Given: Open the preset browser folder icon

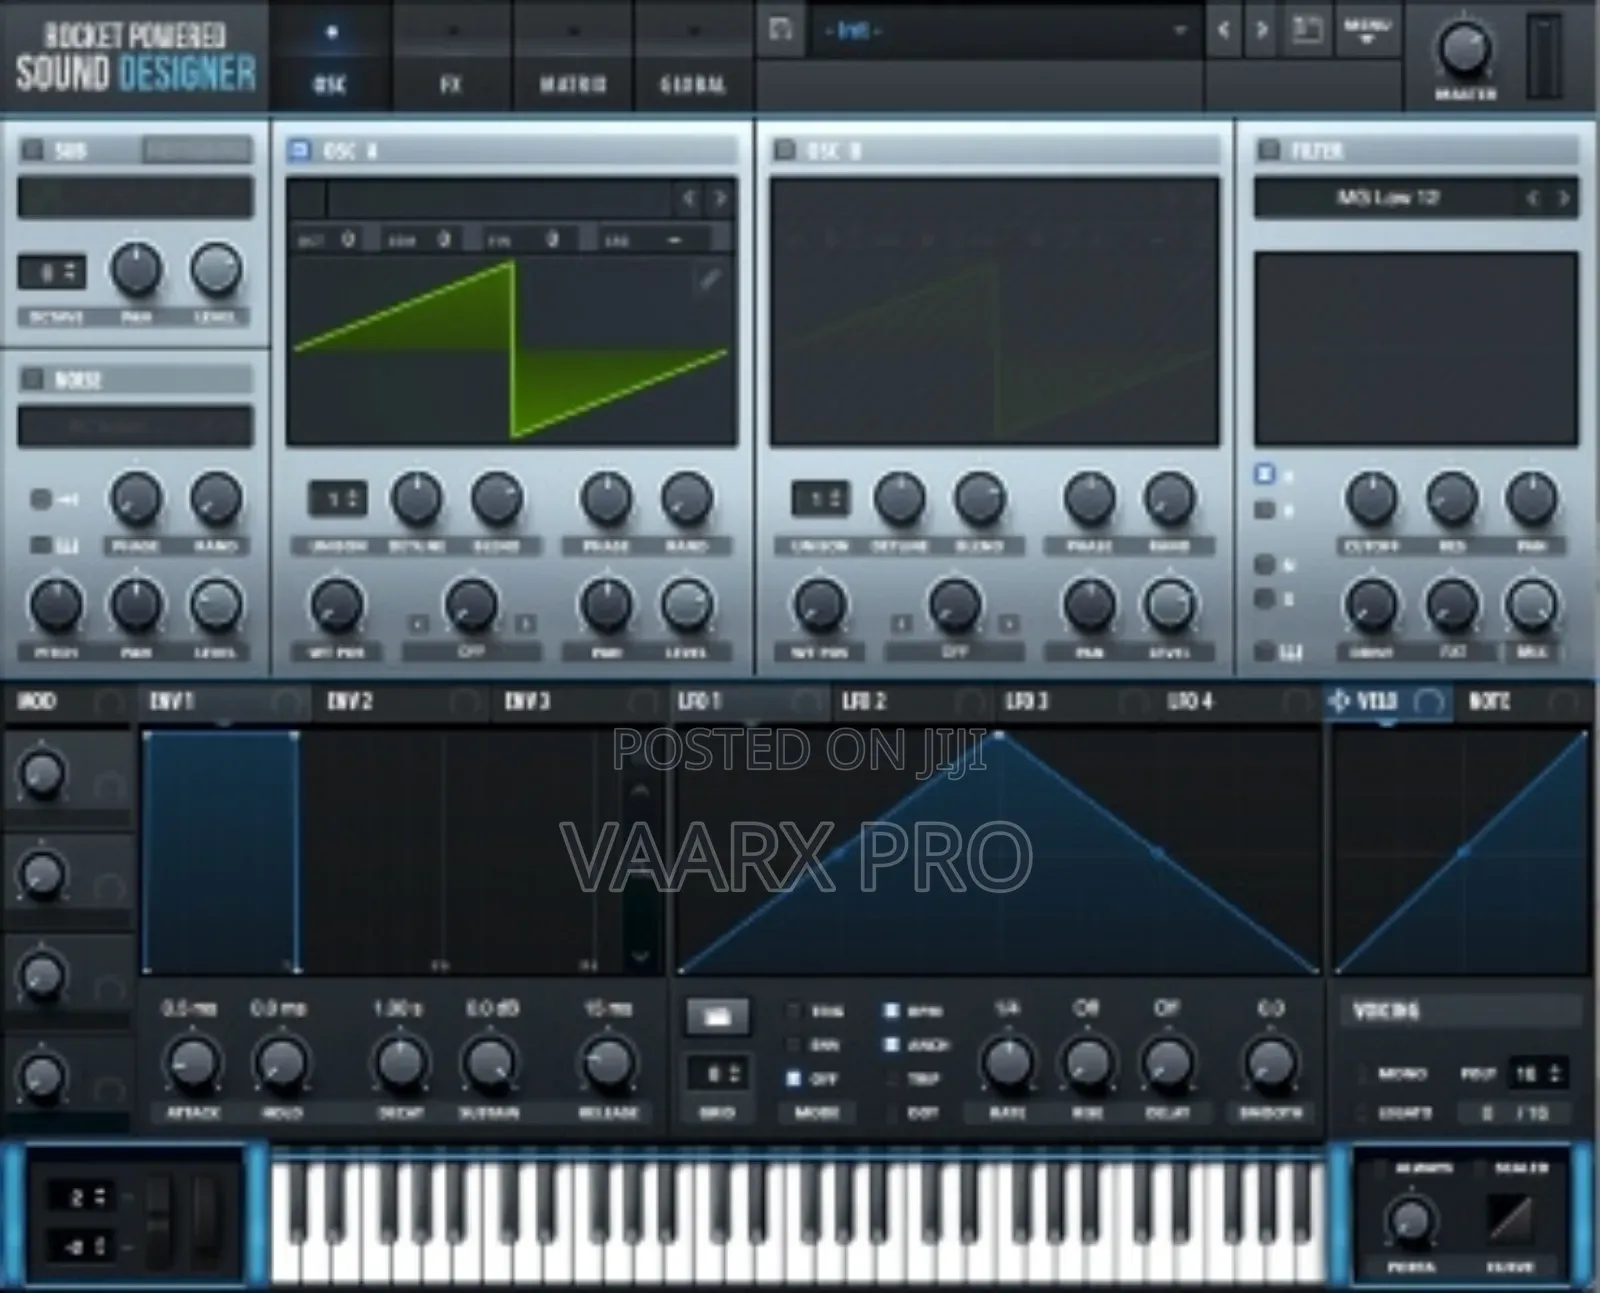Looking at the screenshot, I should pyautogui.click(x=1307, y=30).
